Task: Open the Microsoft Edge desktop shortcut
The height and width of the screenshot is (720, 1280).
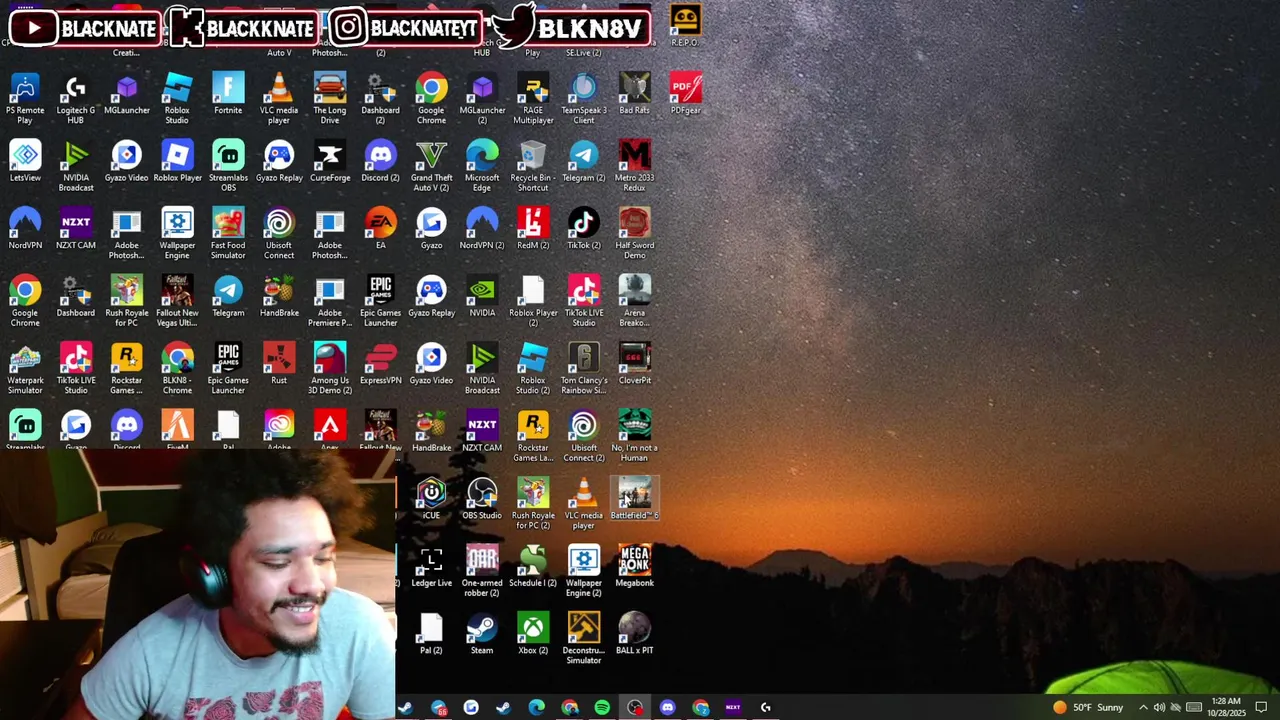Action: [x=482, y=166]
